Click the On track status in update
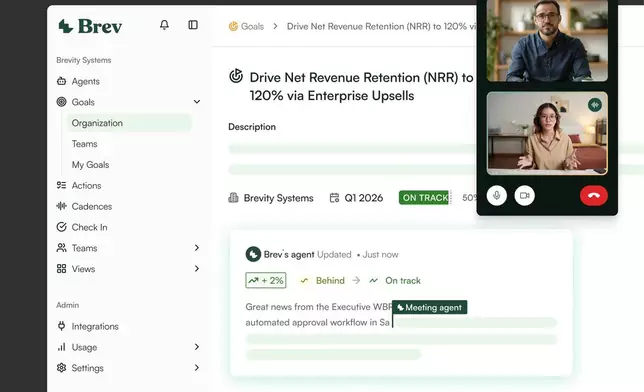This screenshot has width=644, height=392. (x=403, y=281)
